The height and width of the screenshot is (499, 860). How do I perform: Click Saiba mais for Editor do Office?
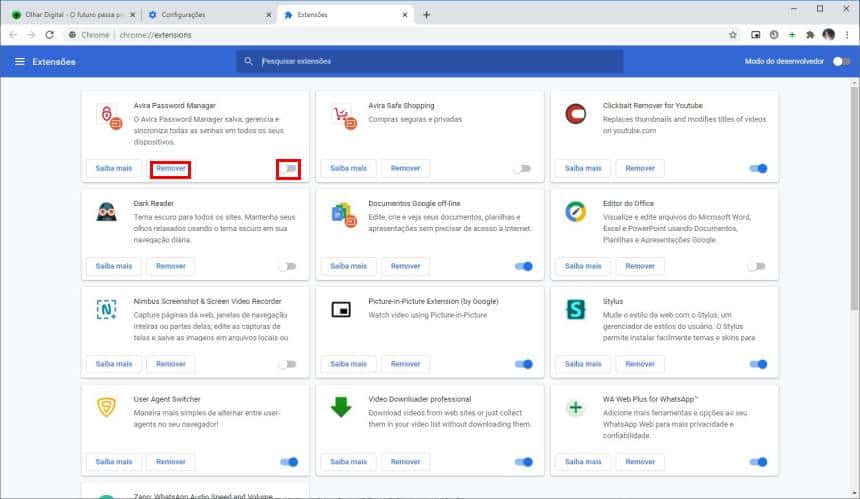583,266
